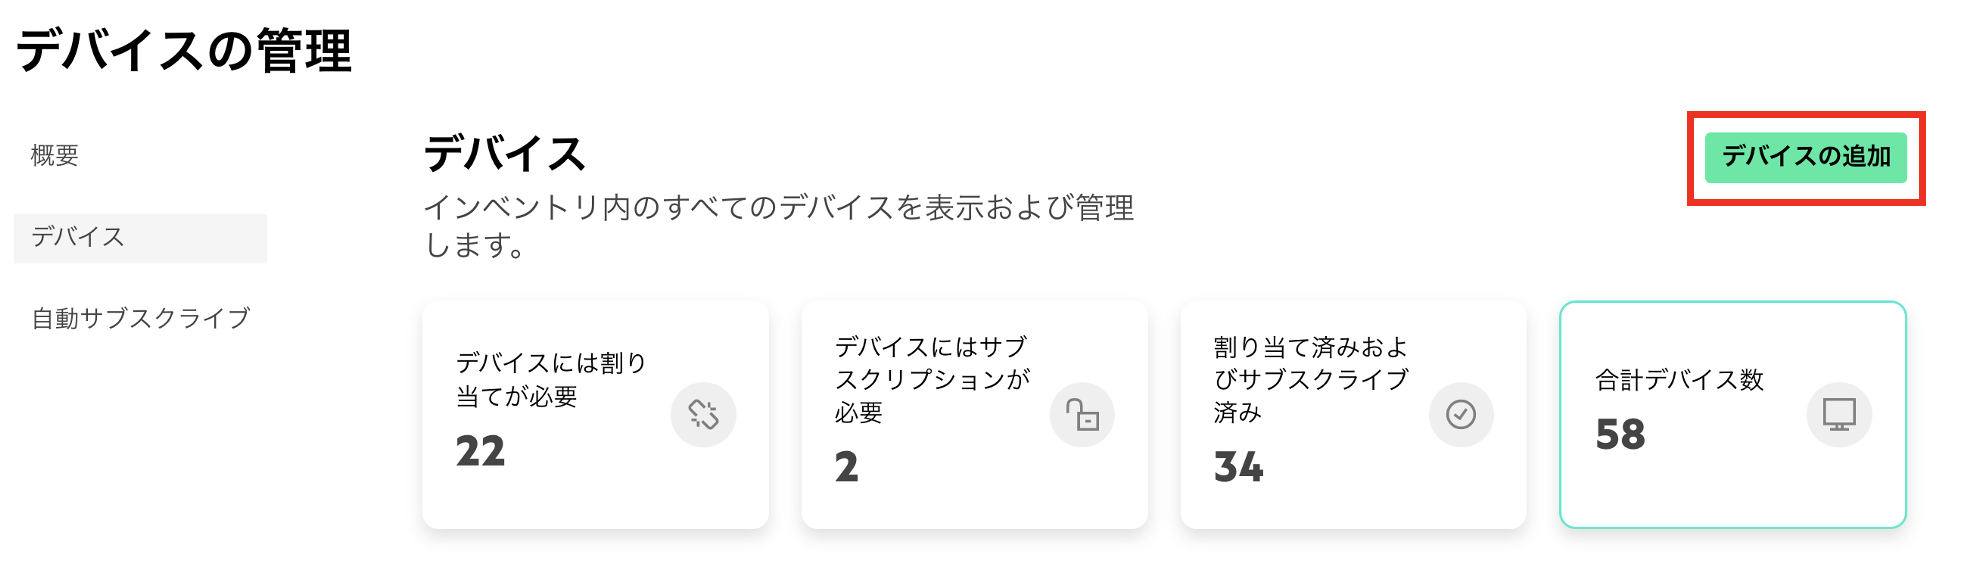The height and width of the screenshot is (568, 1962).
Task: Click the デバイスにはサブスクリプションが必要 card label
Action: (931, 379)
